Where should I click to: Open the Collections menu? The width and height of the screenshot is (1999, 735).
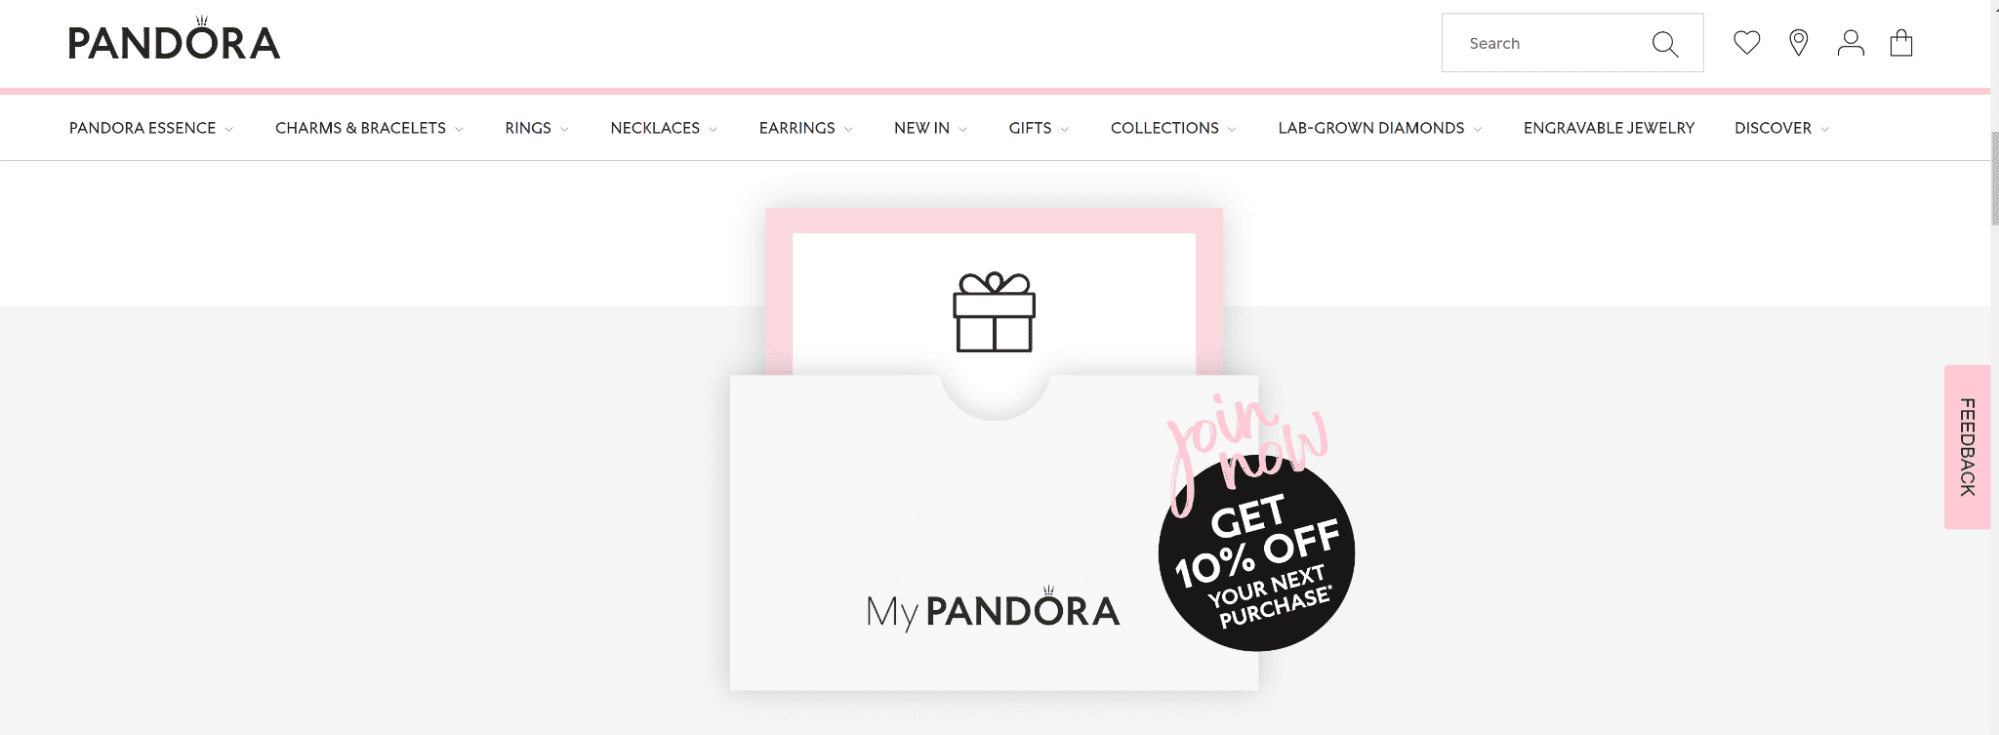(1173, 128)
